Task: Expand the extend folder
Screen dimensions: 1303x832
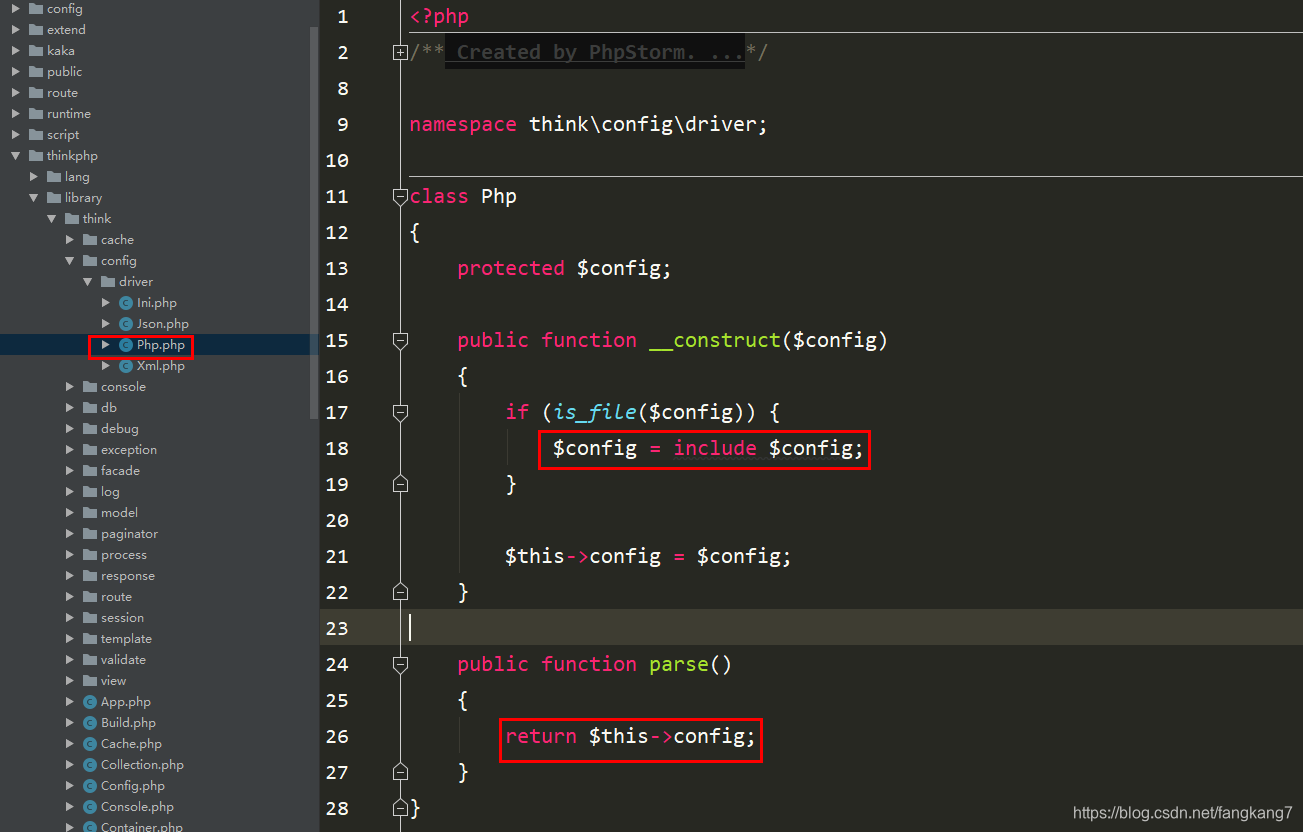Action: pyautogui.click(x=16, y=30)
